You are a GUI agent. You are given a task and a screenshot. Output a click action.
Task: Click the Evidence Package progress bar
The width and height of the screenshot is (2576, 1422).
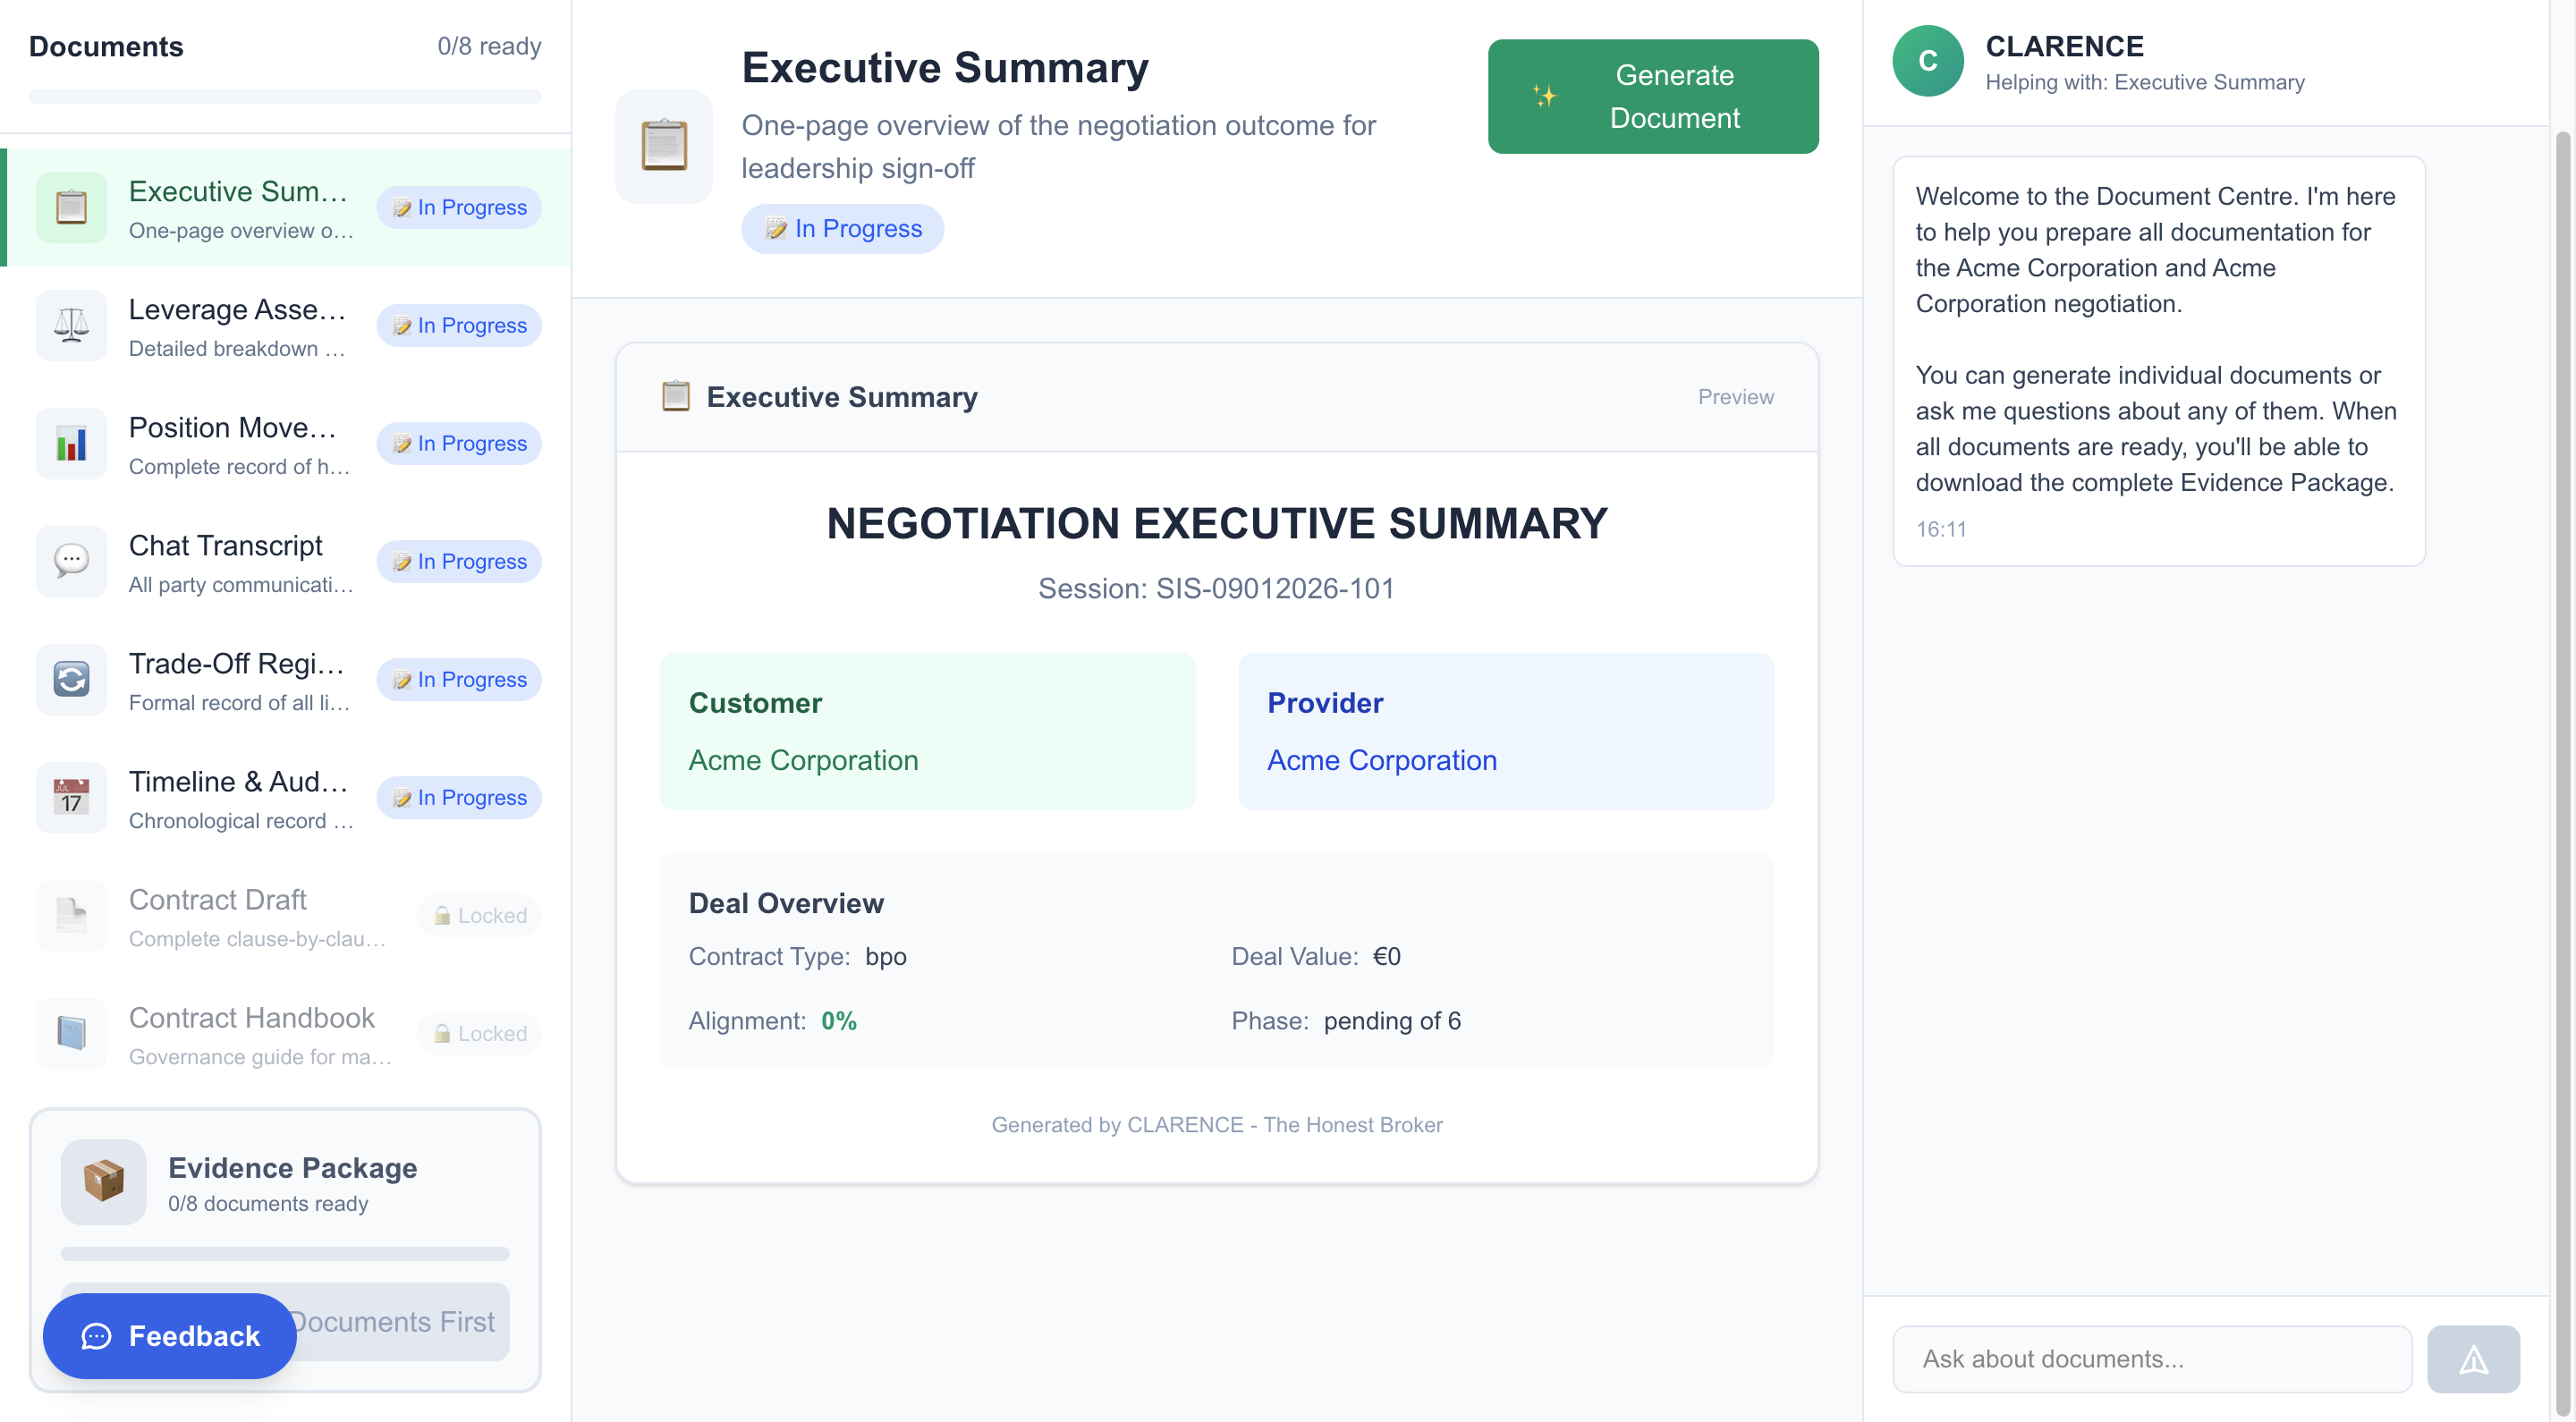(x=285, y=1254)
